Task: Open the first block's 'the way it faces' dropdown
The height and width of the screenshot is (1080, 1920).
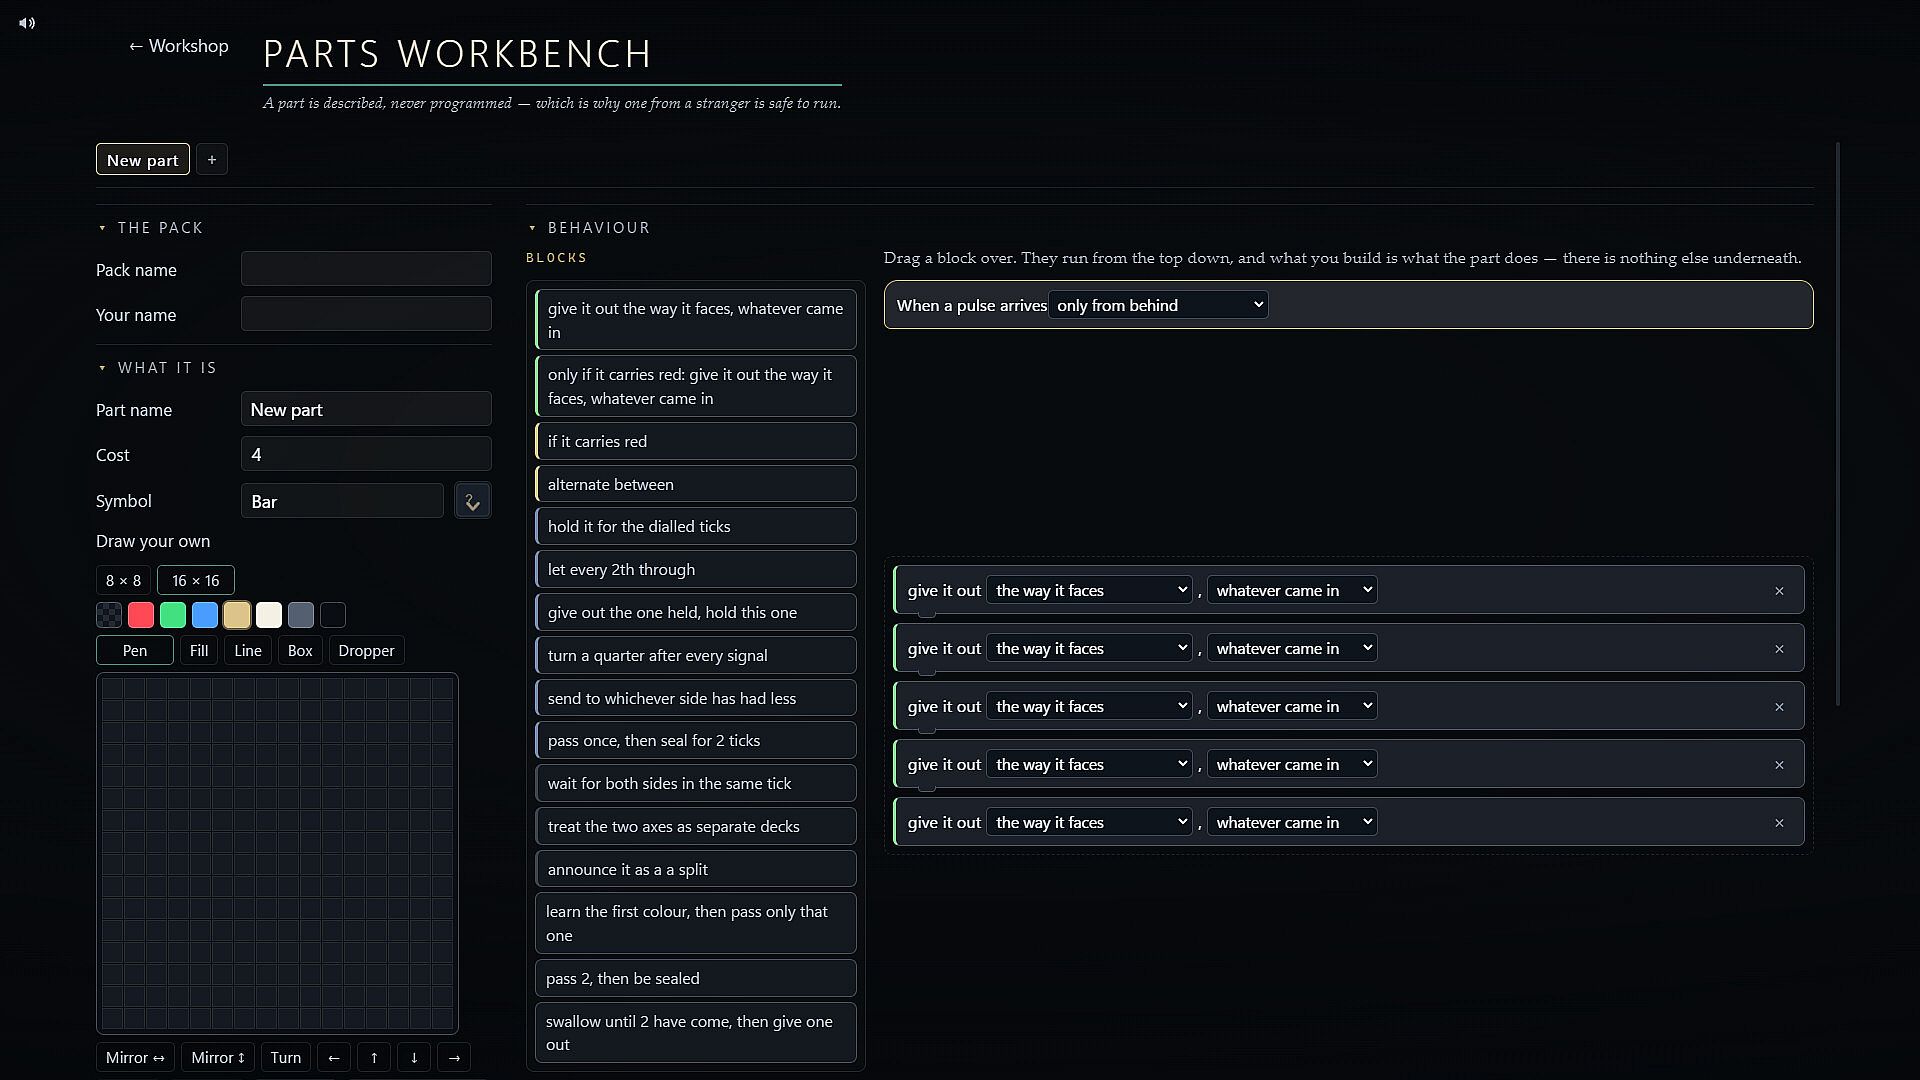Action: pos(1090,590)
